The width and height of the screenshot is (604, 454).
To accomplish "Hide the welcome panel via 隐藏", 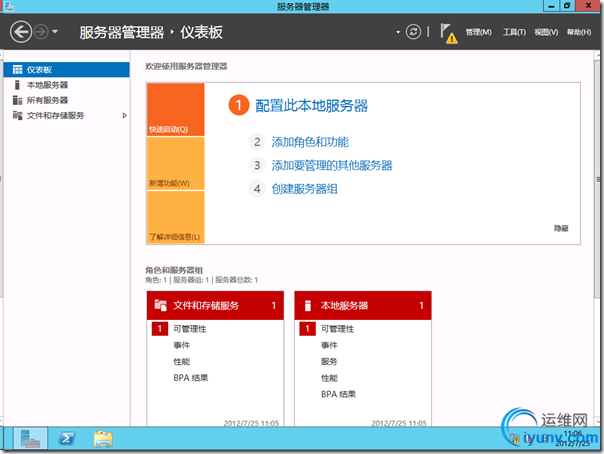I will coord(561,228).
